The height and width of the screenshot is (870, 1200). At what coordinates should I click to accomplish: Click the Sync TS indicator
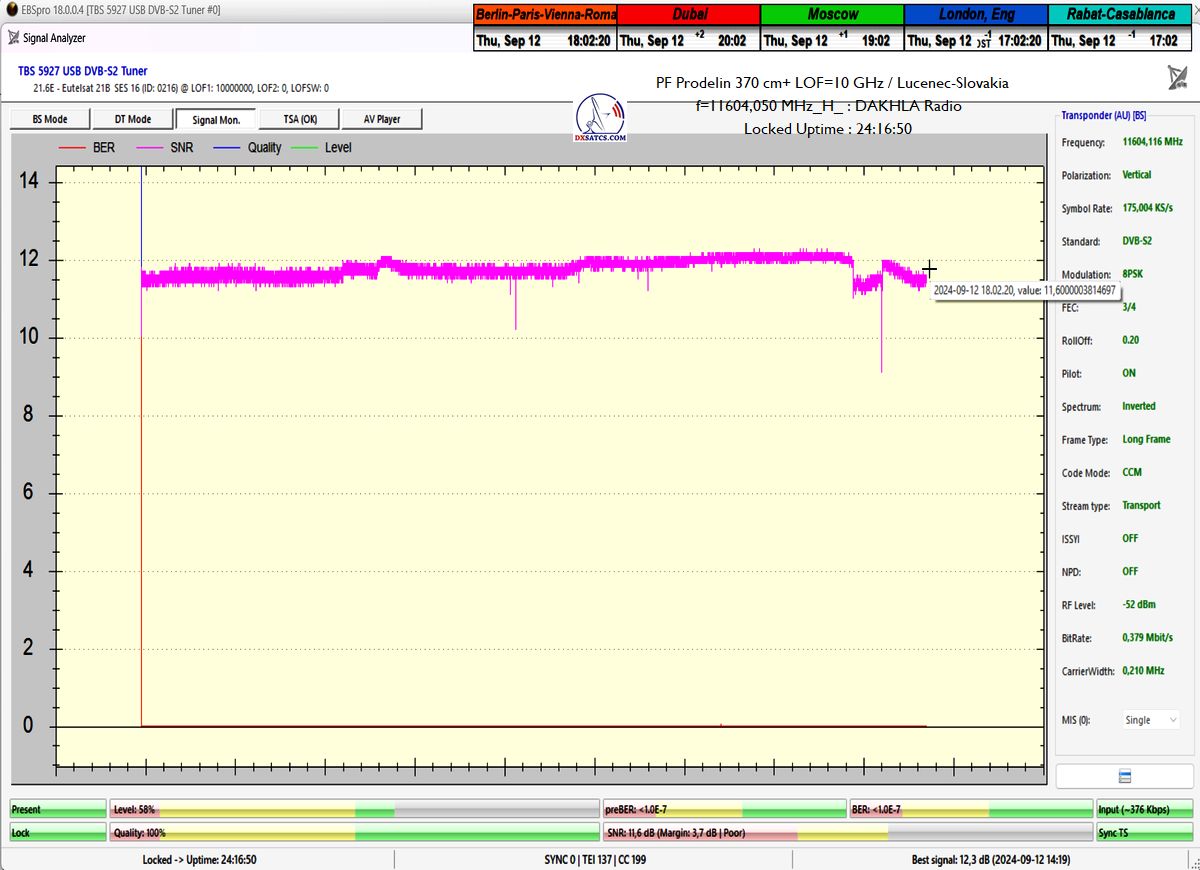1144,832
